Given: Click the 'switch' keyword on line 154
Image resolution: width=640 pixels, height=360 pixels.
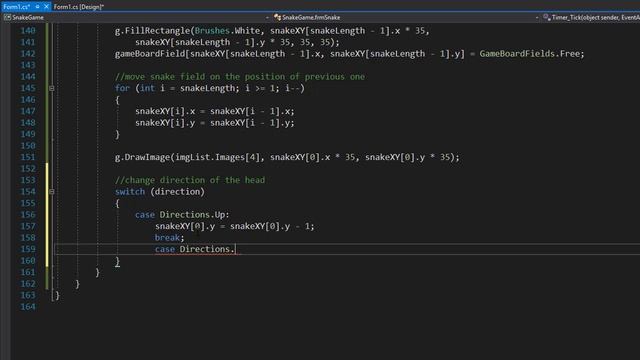Looking at the screenshot, I should tap(130, 191).
